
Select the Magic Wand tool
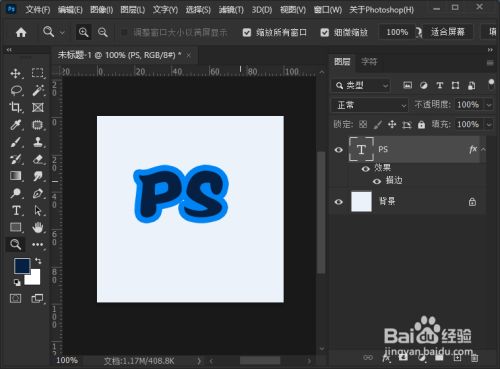click(38, 90)
